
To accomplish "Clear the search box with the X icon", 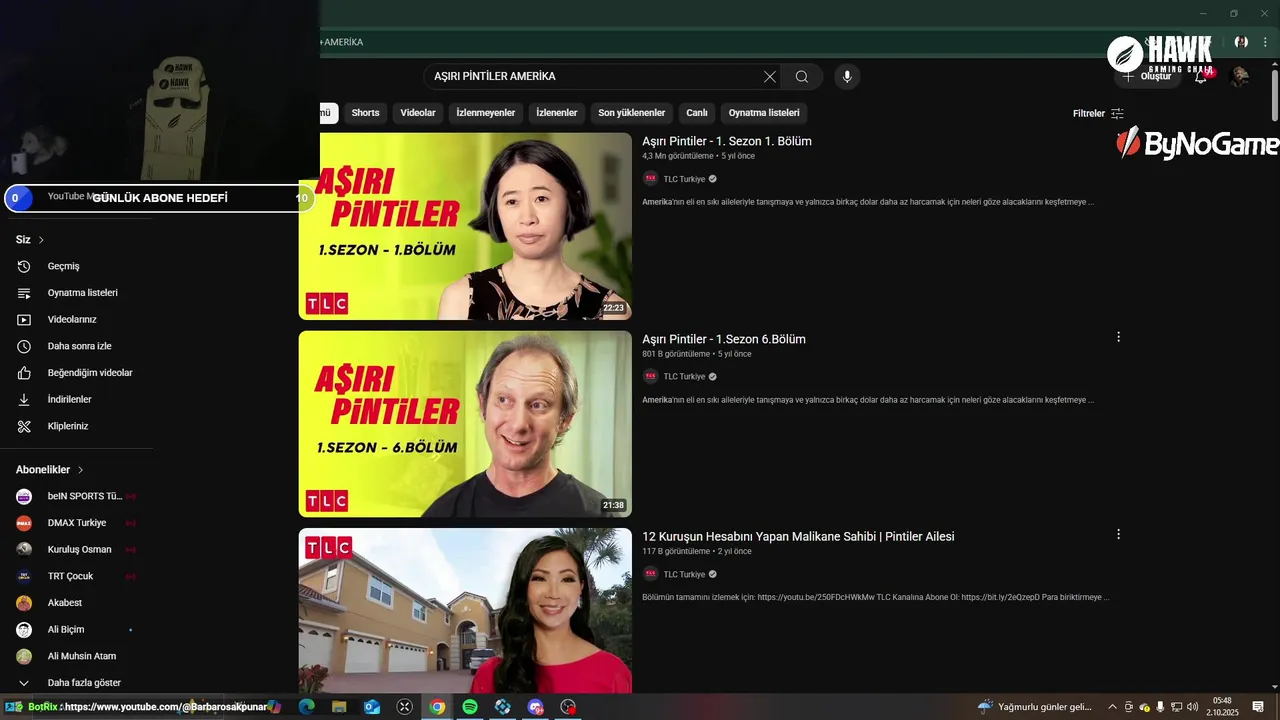I will 770,77.
